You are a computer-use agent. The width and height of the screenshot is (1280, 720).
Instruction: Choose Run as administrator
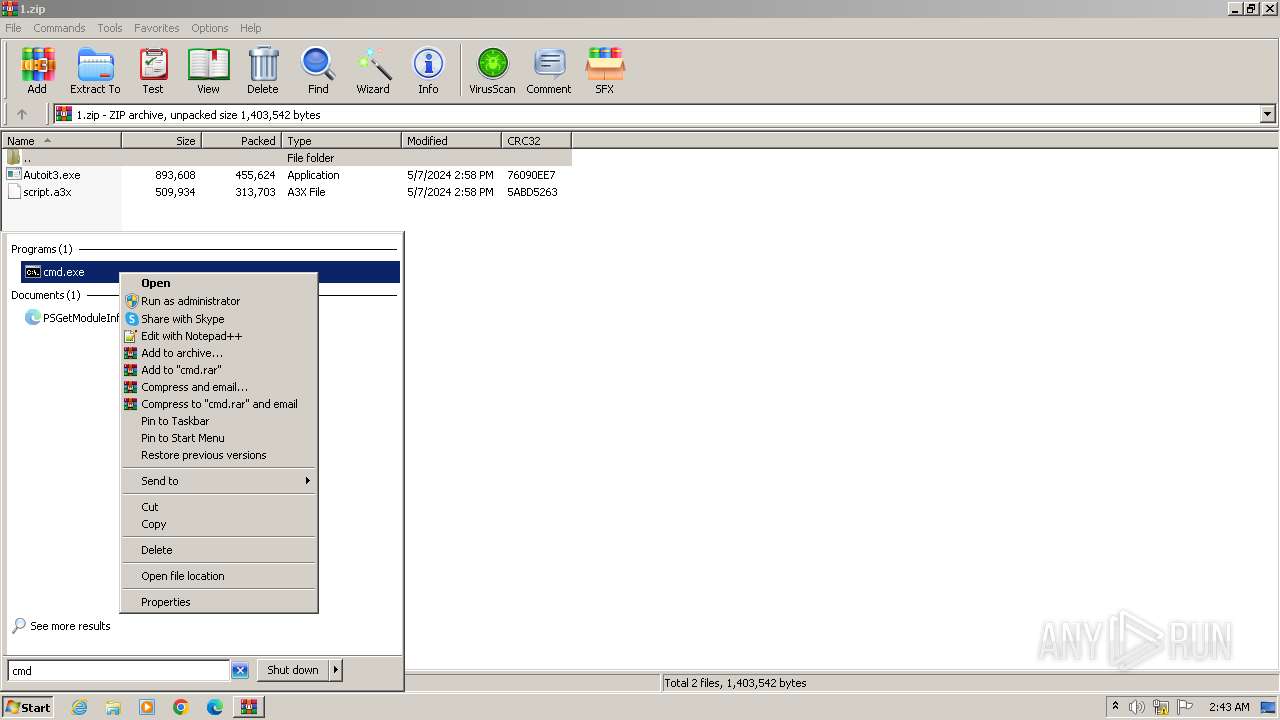[219, 301]
